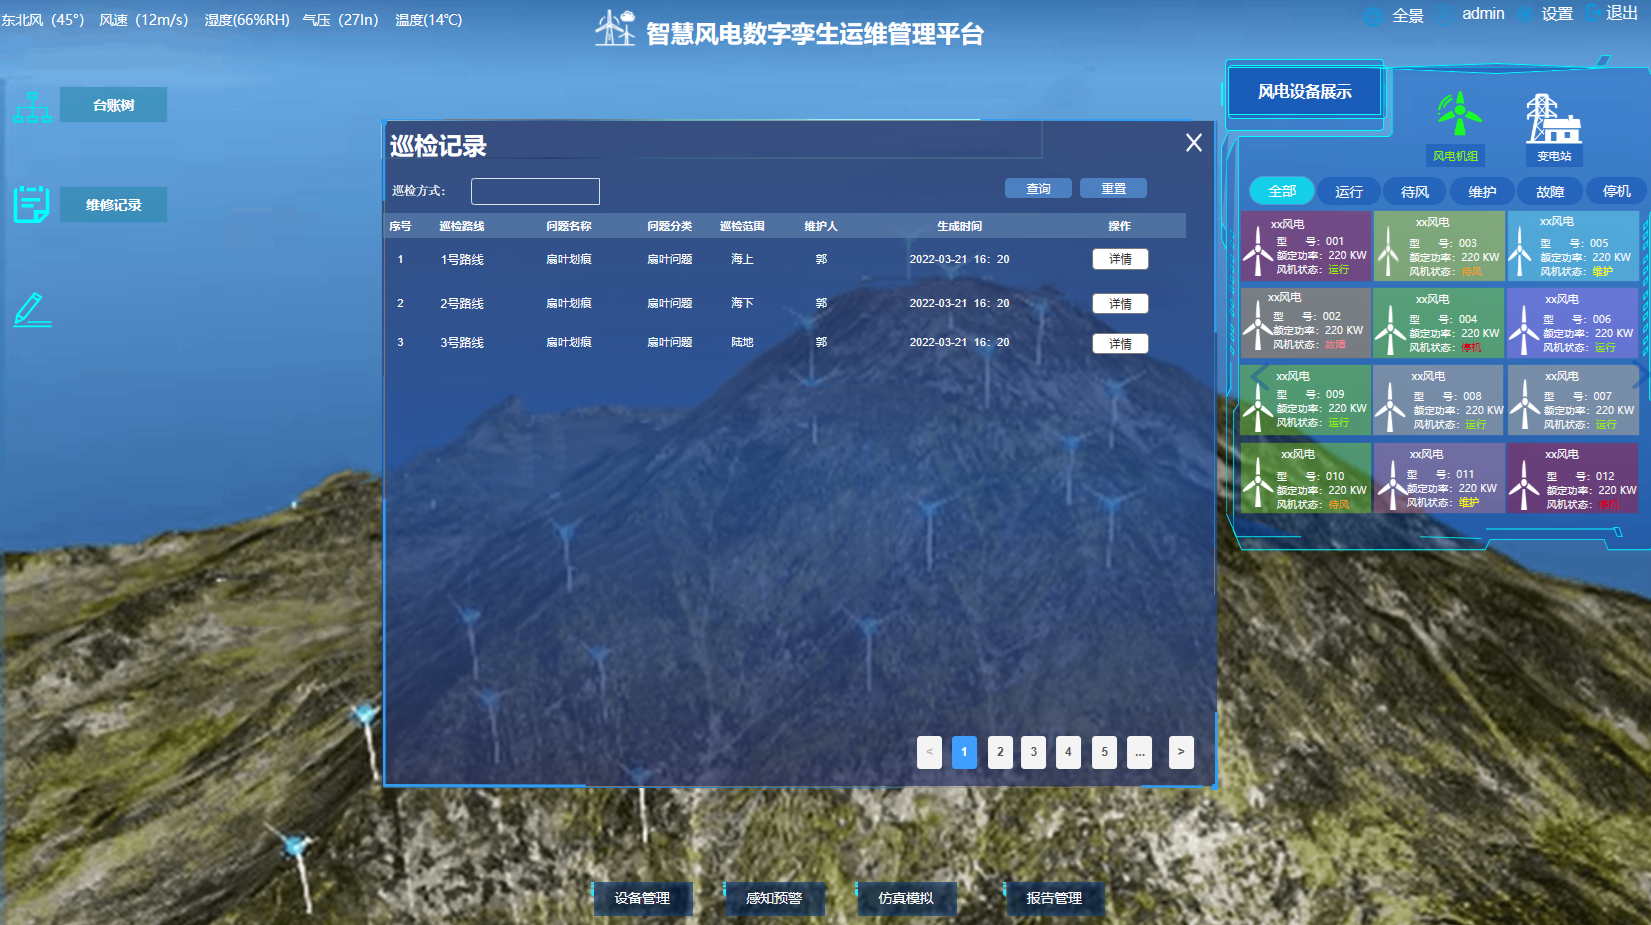This screenshot has height=925, width=1651.
Task: Select the 全部 filter tab
Action: coord(1281,191)
